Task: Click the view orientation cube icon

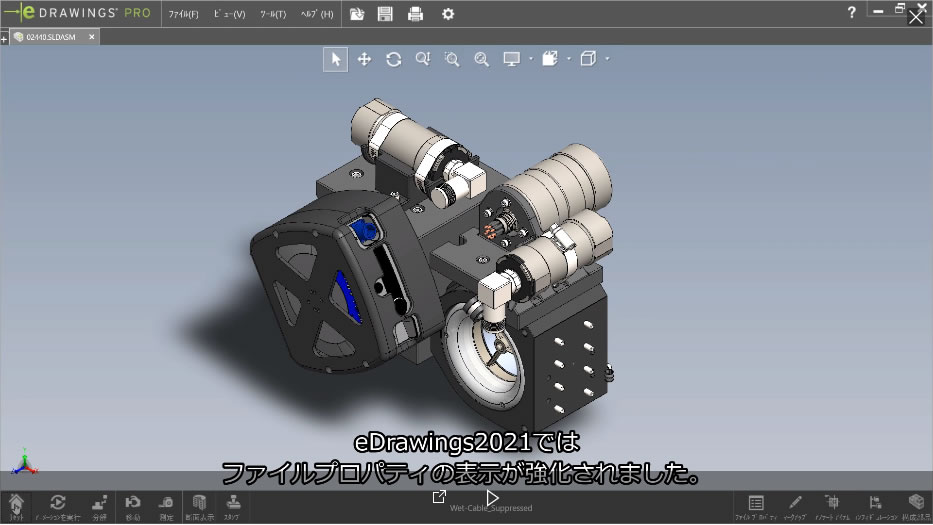Action: click(588, 58)
